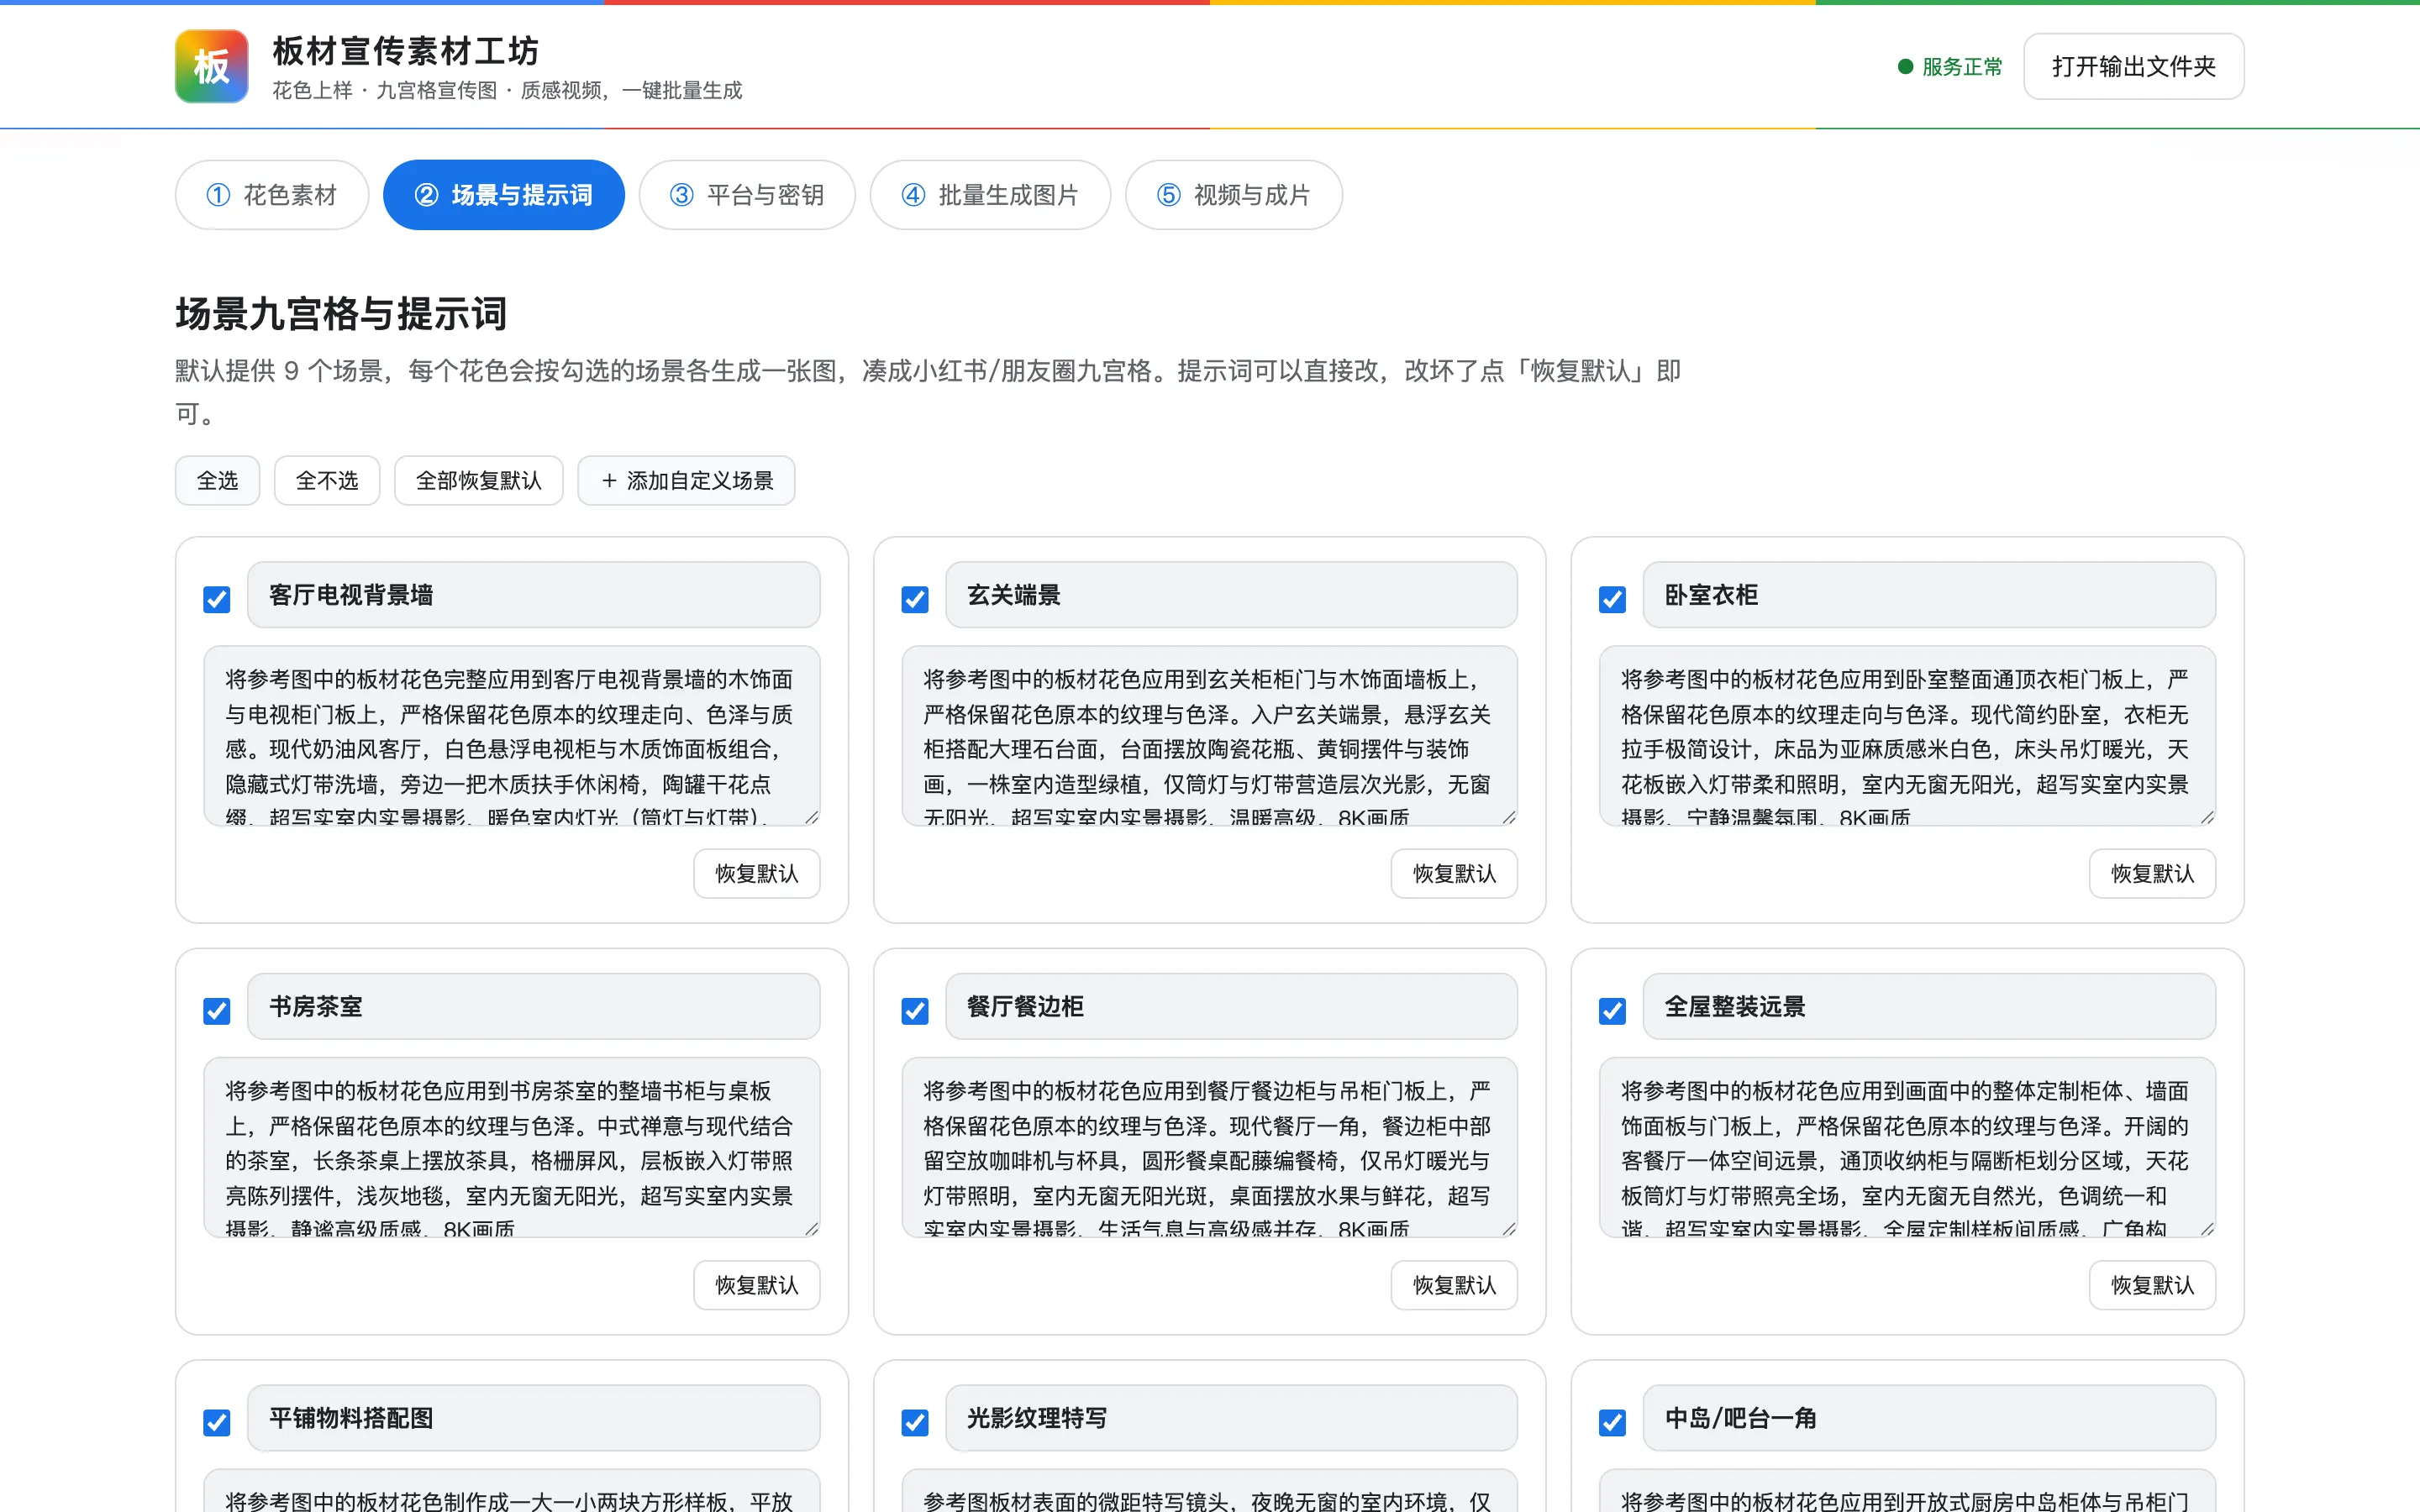Open the output folder
The height and width of the screenshot is (1512, 2420).
pos(2133,67)
